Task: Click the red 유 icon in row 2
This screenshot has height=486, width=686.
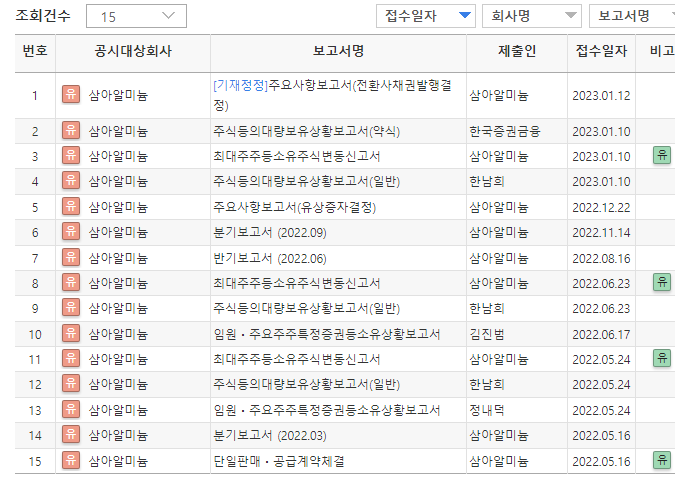Action: point(71,130)
